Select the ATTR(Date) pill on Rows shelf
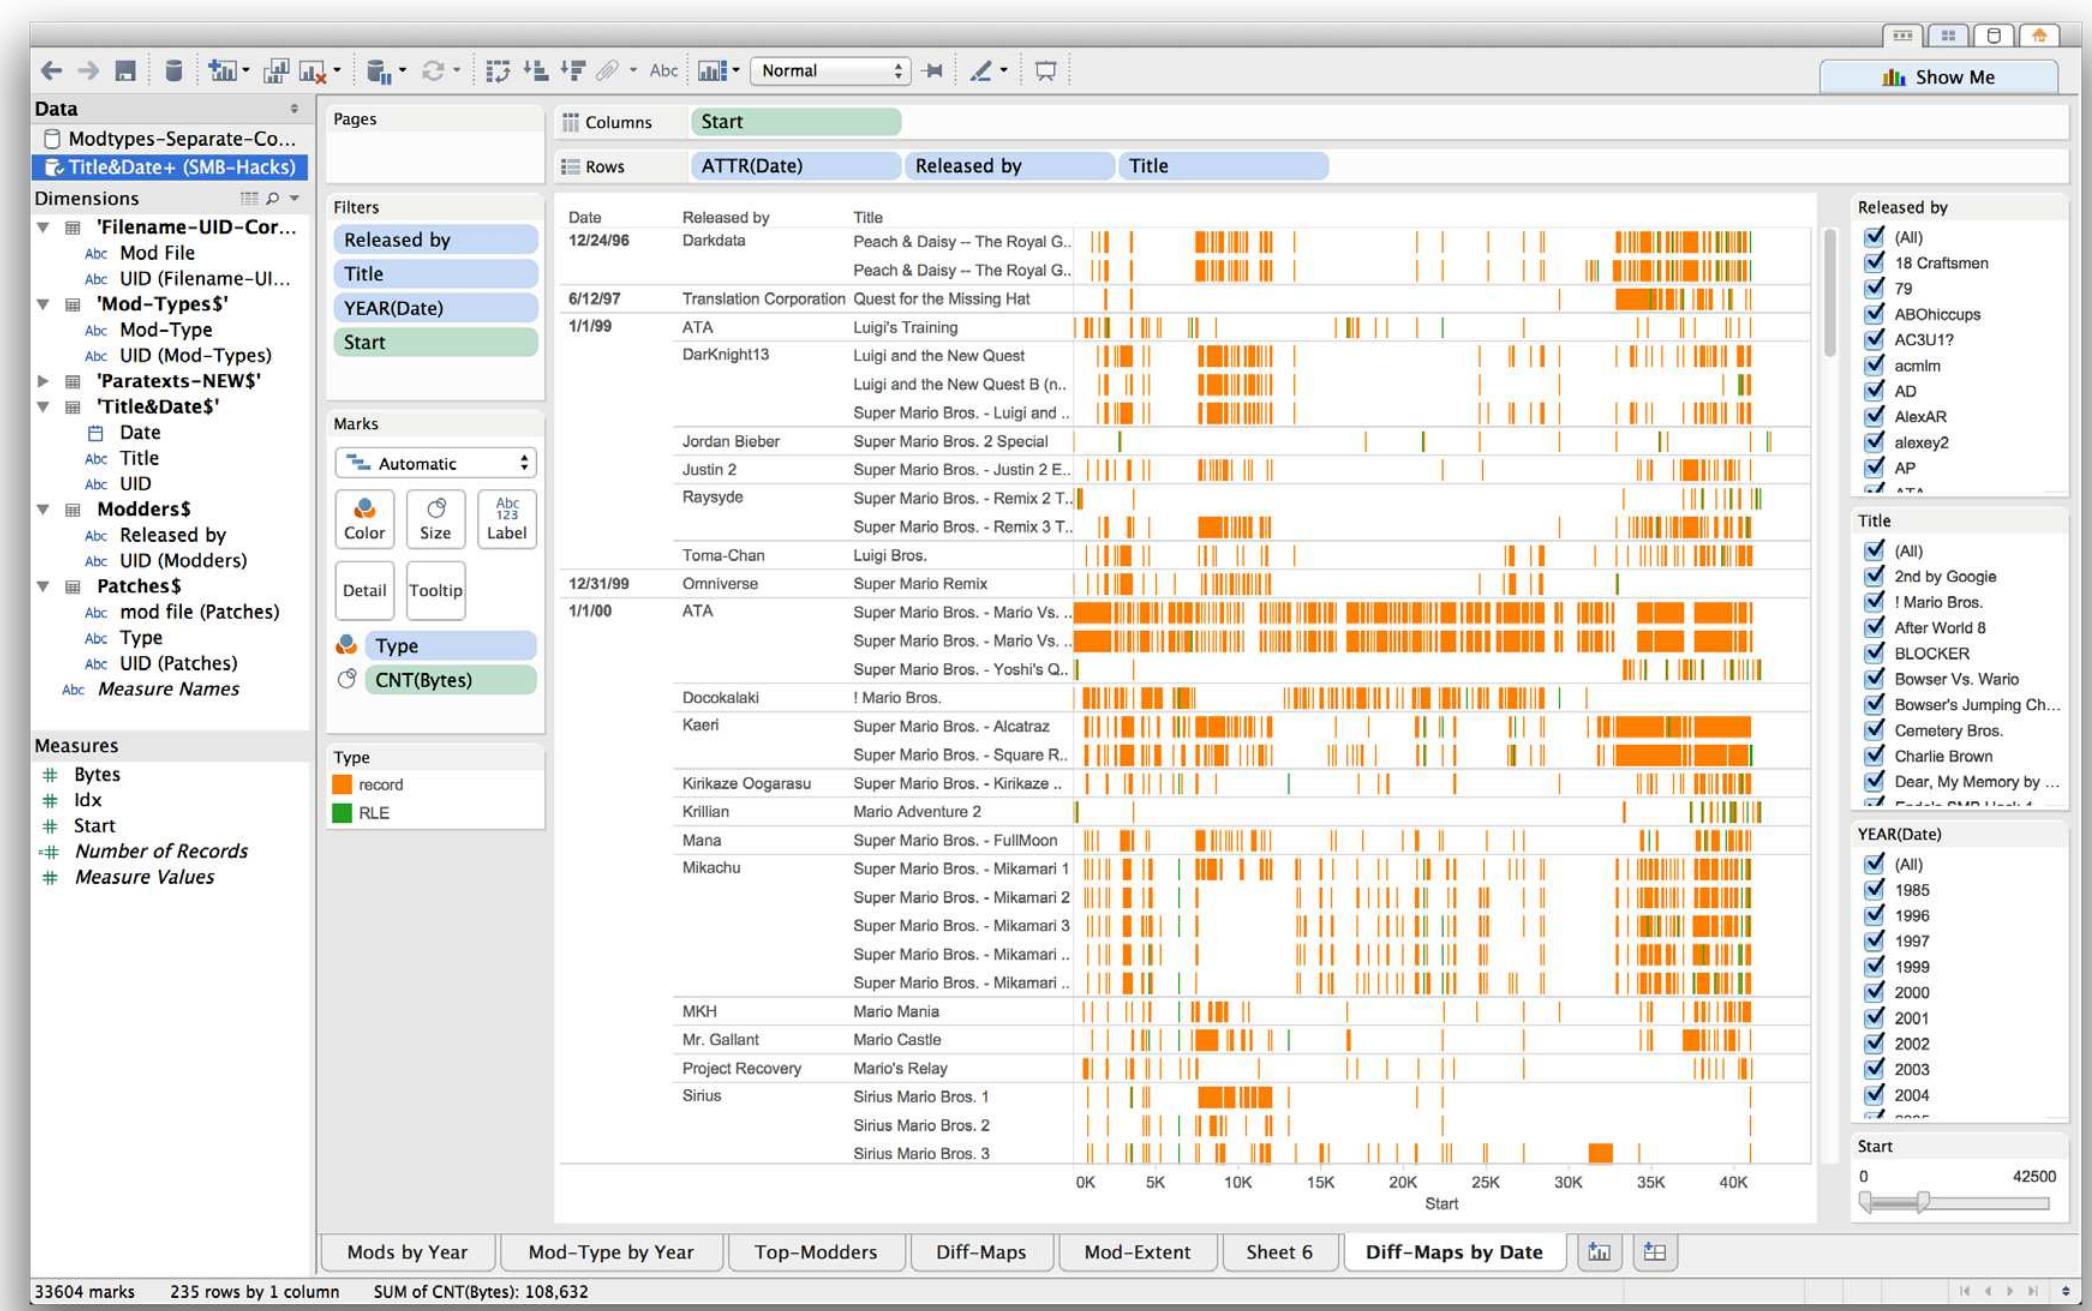2092x1311 pixels. (x=794, y=166)
